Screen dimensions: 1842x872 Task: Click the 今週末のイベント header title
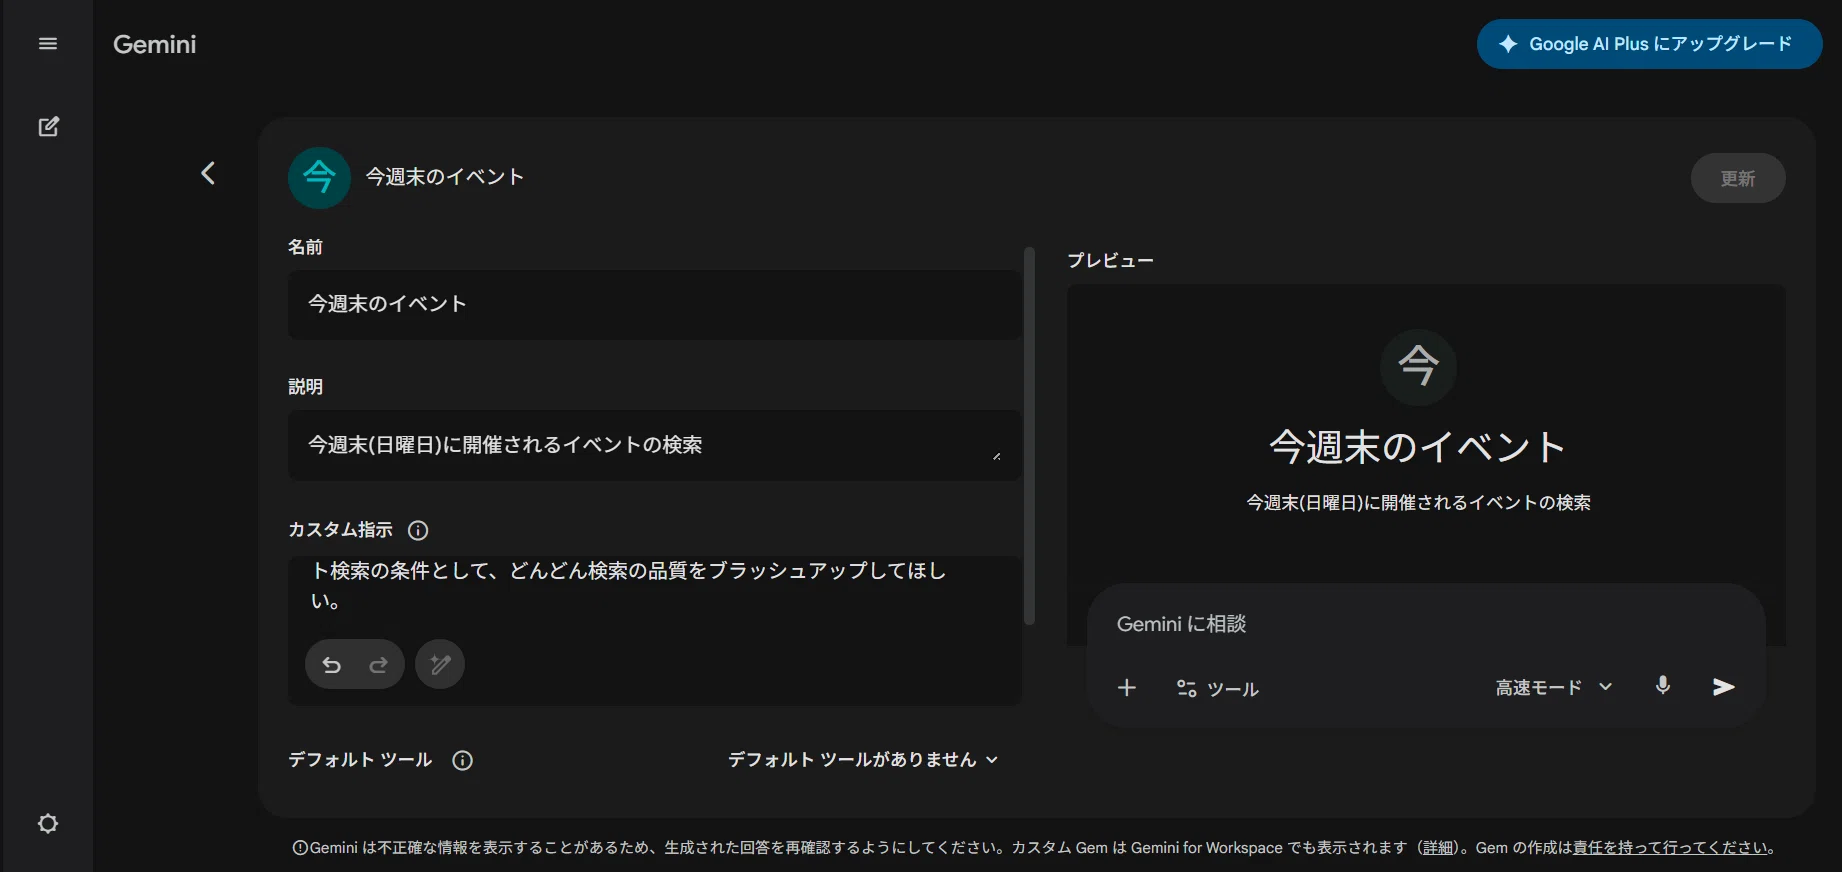(445, 177)
